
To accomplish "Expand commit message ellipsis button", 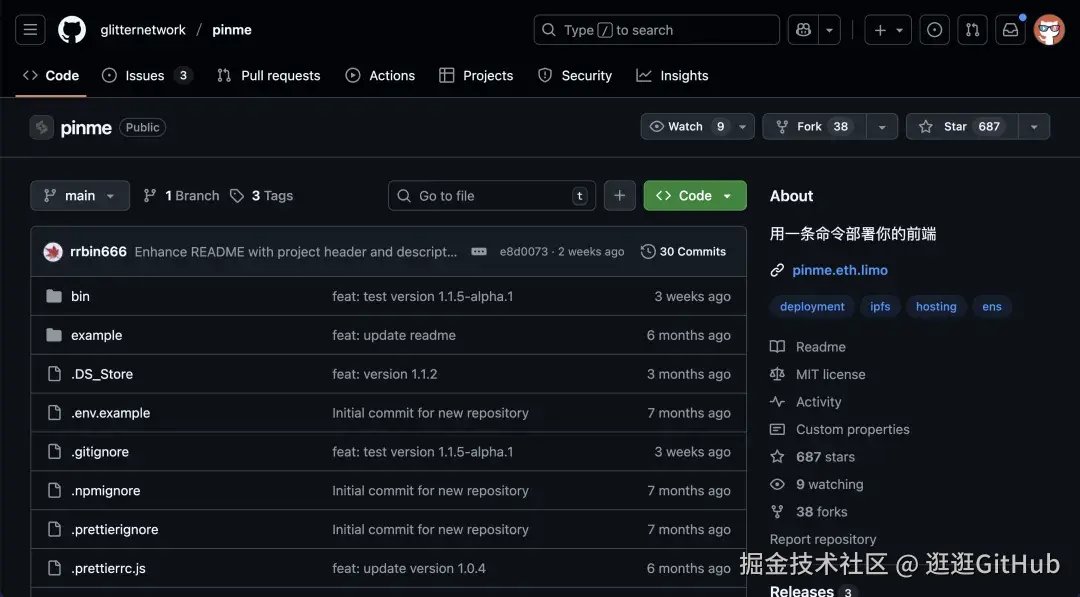I will pyautogui.click(x=479, y=252).
